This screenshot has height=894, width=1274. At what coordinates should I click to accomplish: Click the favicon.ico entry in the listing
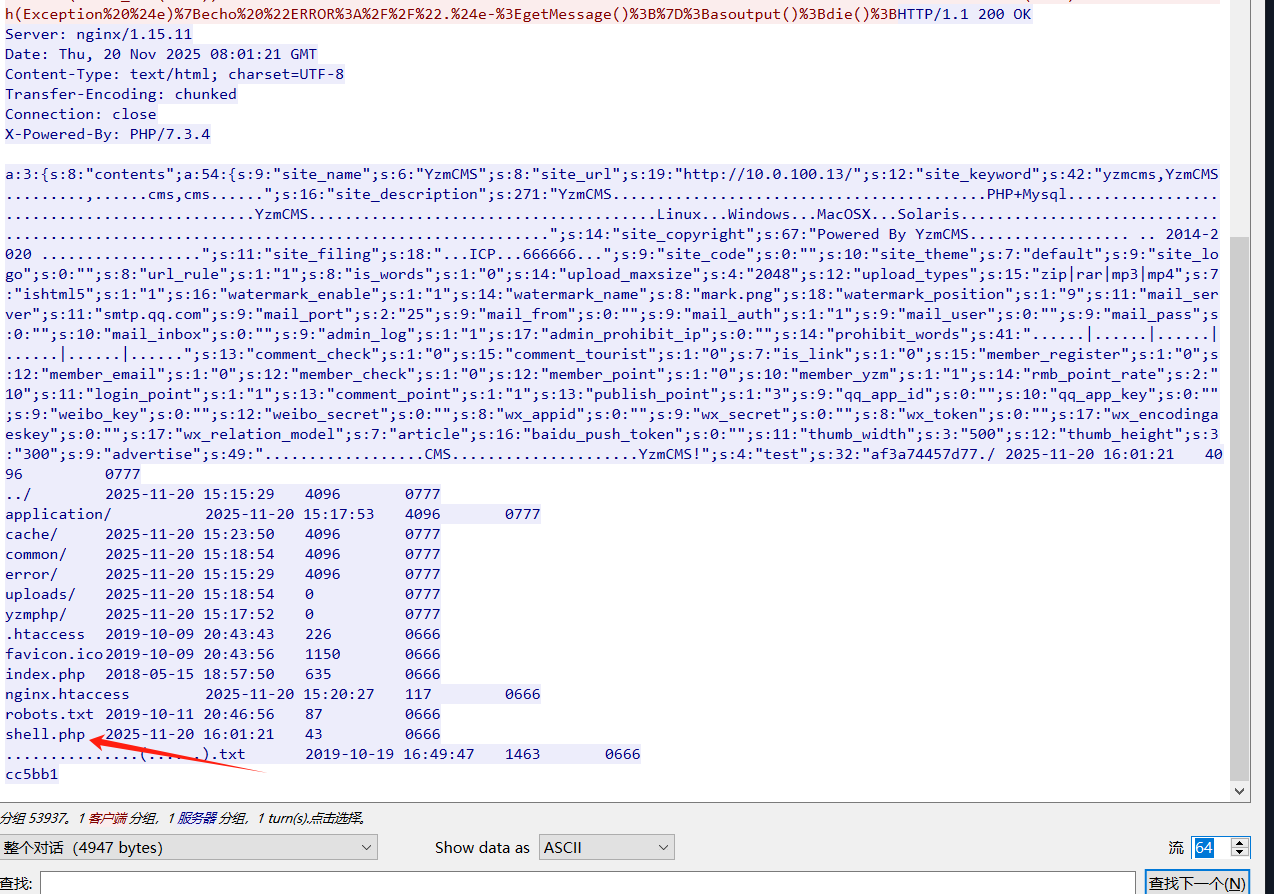click(54, 654)
